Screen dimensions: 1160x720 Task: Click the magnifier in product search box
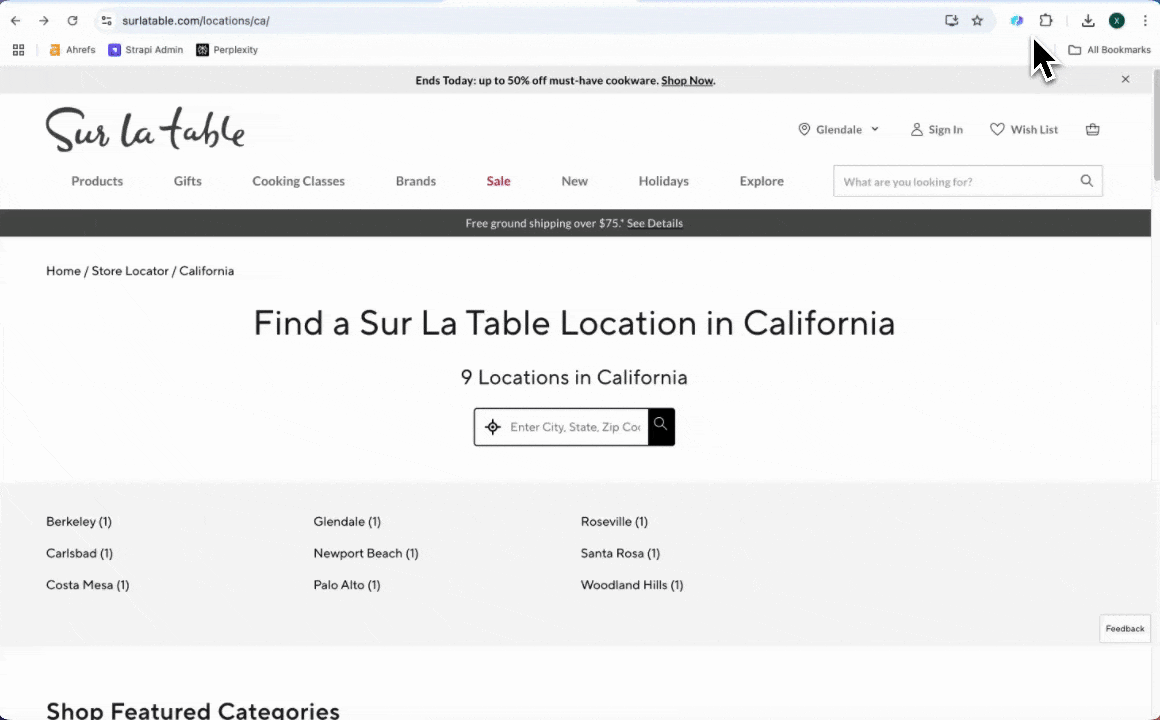pos(1086,181)
